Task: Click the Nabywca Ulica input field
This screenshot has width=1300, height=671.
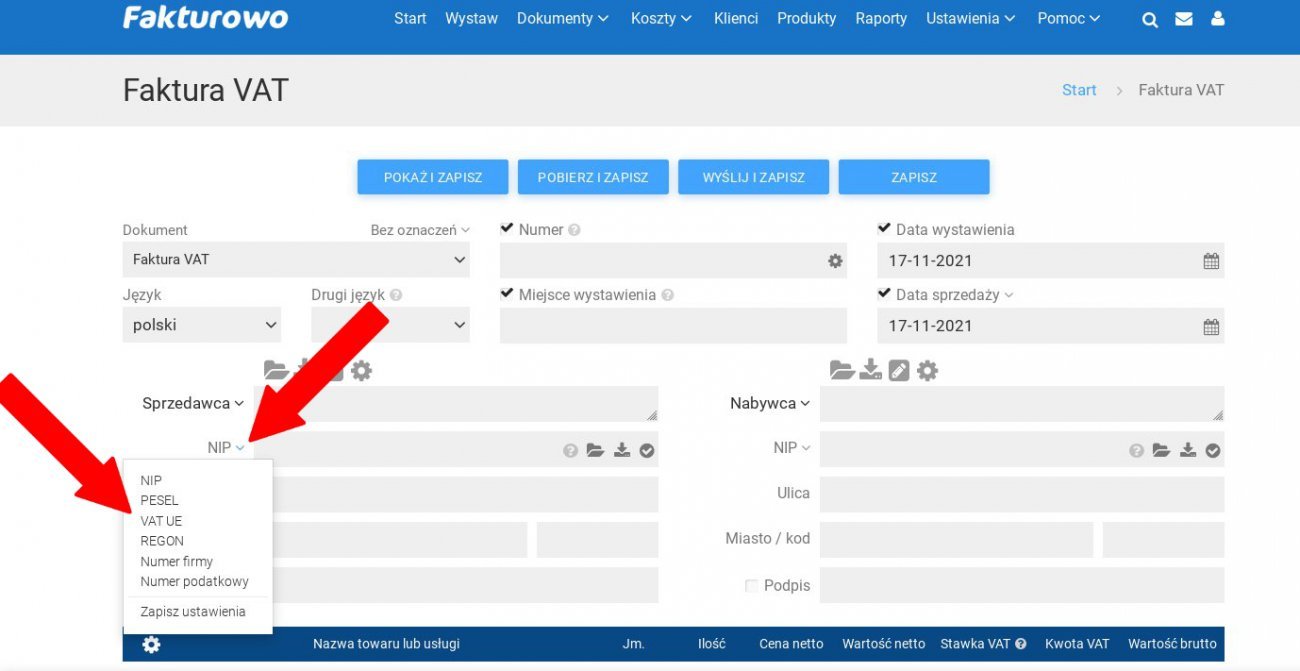Action: click(x=1021, y=494)
